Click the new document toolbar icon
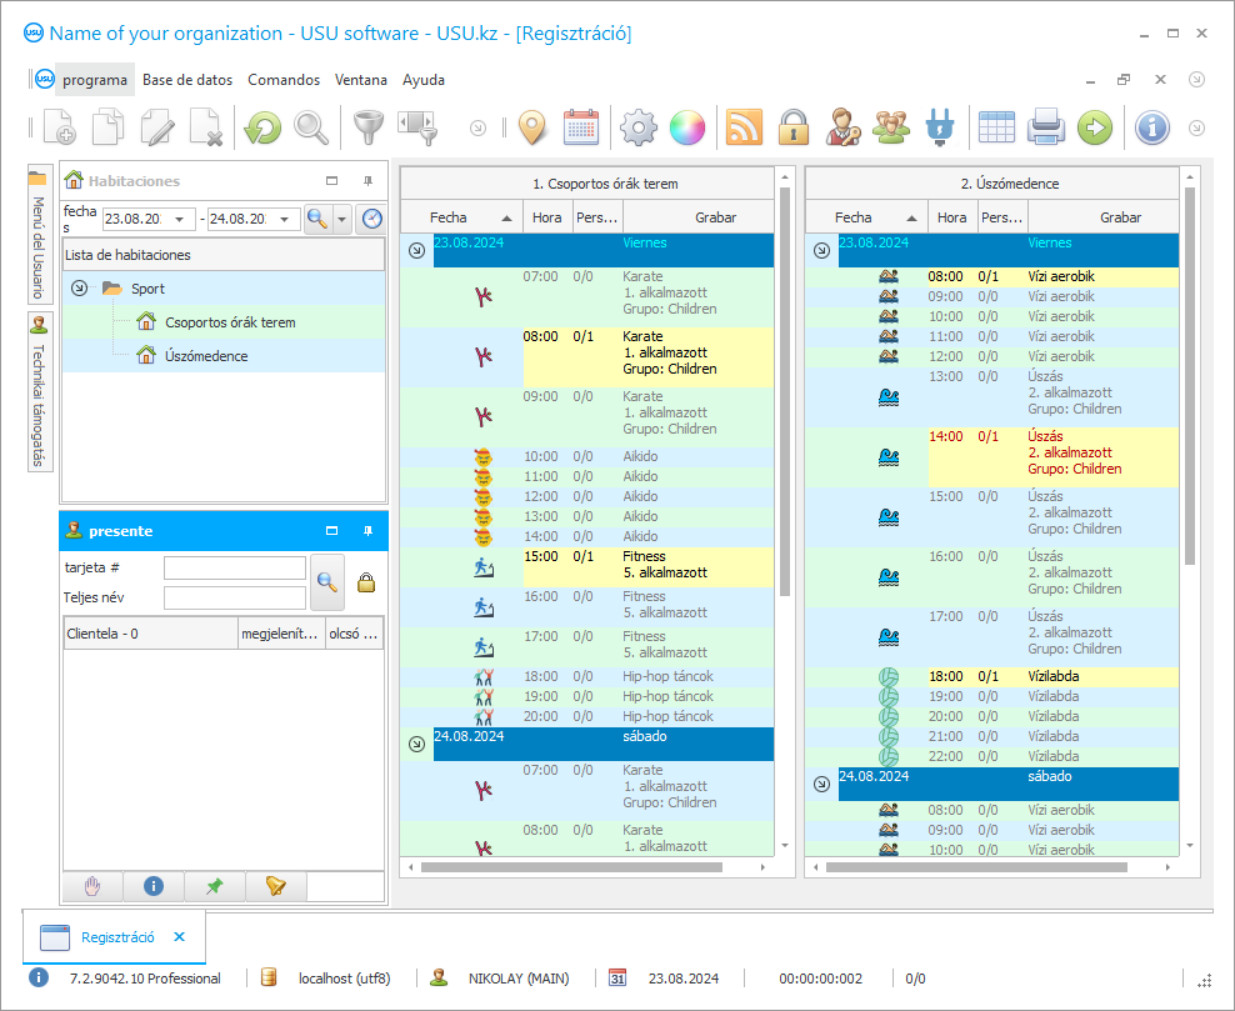This screenshot has height=1011, width=1235. (59, 128)
